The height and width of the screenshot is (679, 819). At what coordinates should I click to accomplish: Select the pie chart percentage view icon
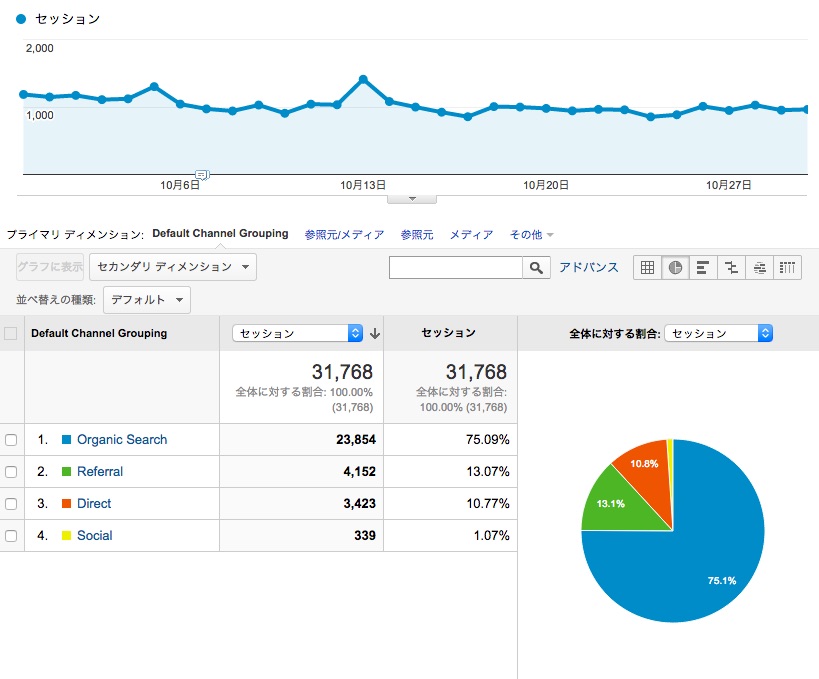pyautogui.click(x=675, y=268)
